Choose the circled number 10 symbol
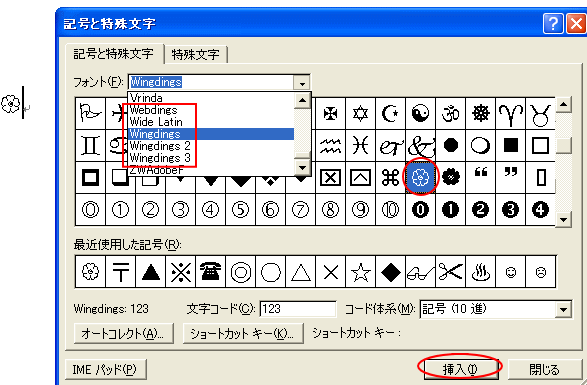Image resolution: width=587 pixels, height=385 pixels. point(390,210)
